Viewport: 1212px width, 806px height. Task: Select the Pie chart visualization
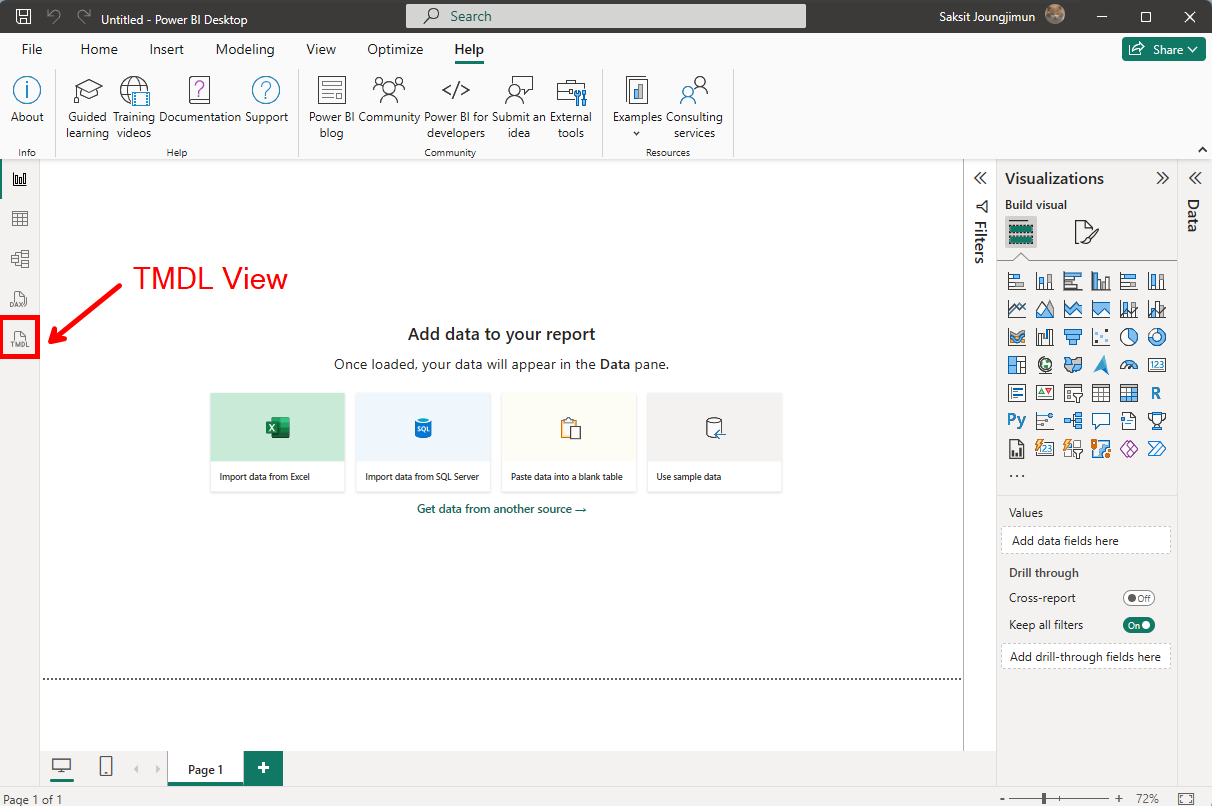click(1129, 336)
